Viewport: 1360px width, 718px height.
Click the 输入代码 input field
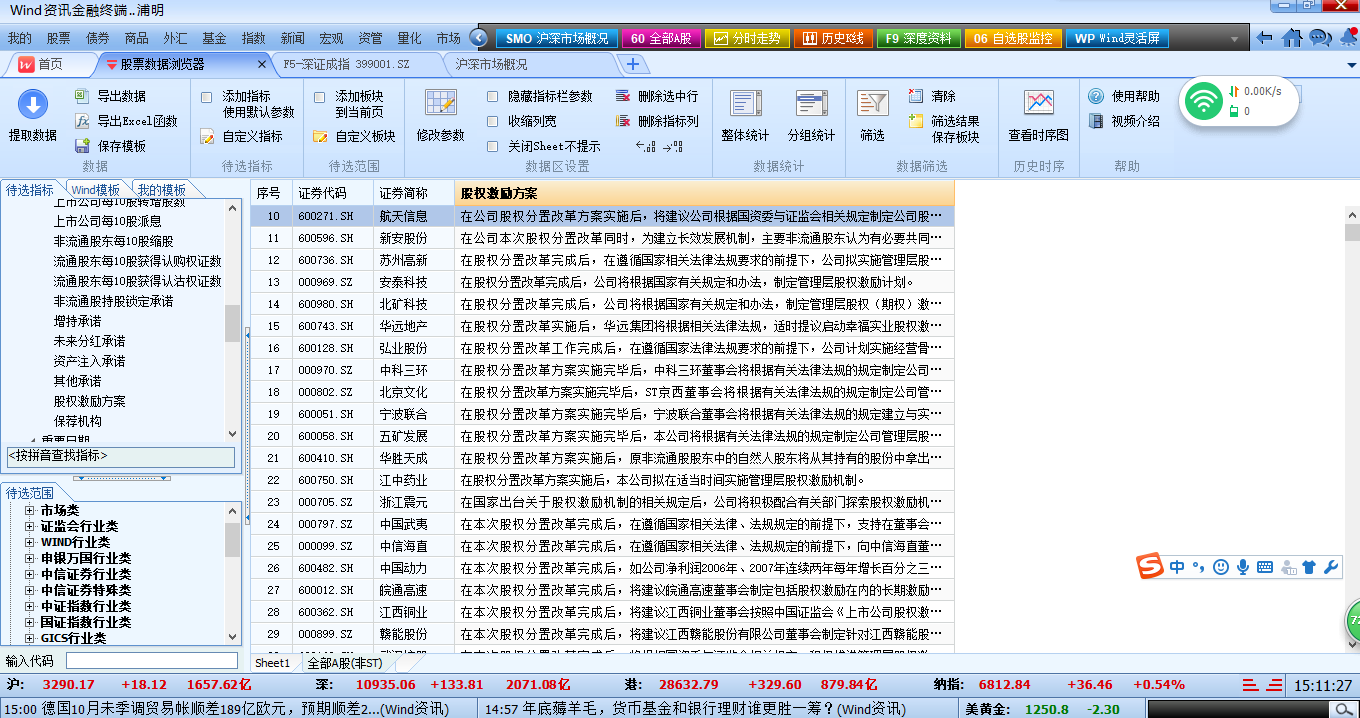tap(152, 660)
